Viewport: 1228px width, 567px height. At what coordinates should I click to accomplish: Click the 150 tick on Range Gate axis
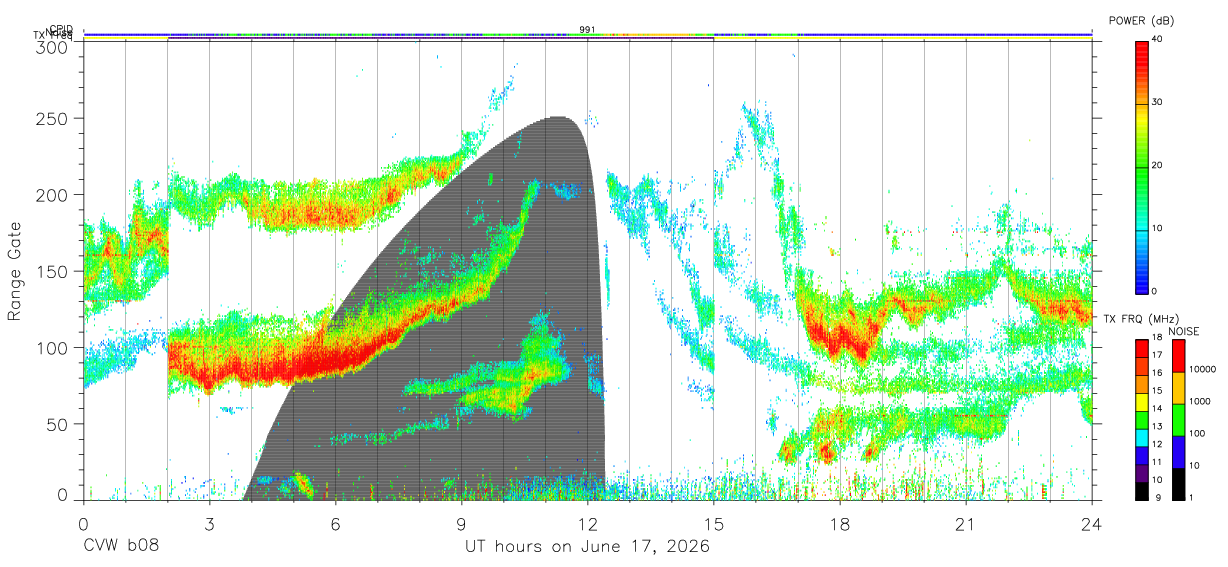point(52,271)
